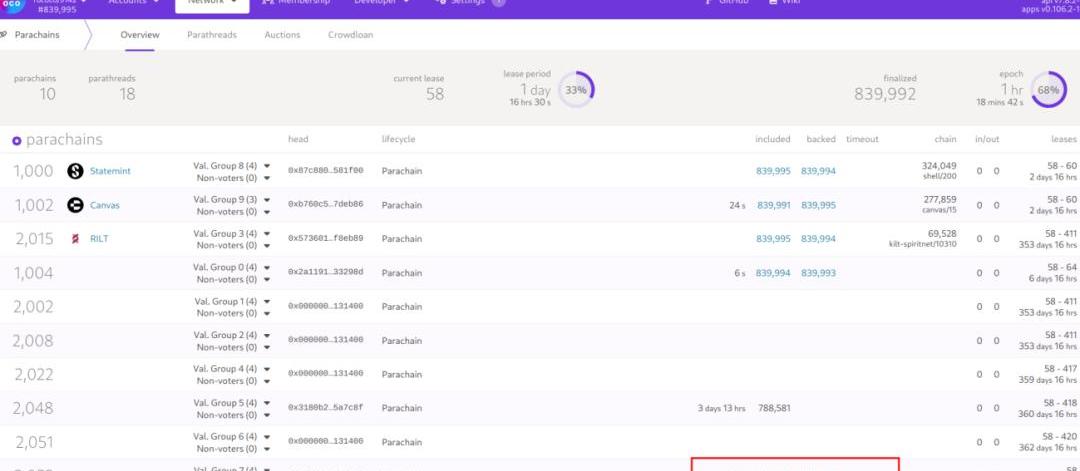Click the lease period 33% progress circle
Screen dimensions: 1080x471
point(576,90)
